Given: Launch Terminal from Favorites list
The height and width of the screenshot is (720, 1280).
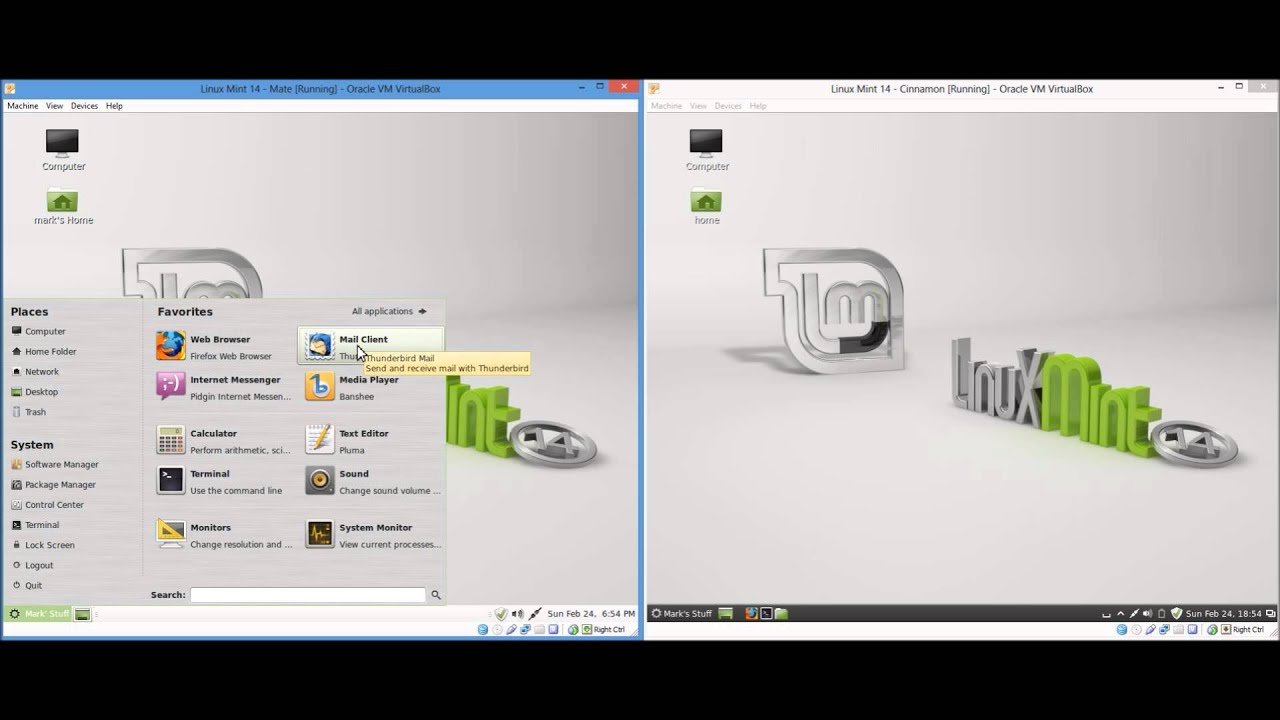Looking at the screenshot, I should point(210,481).
